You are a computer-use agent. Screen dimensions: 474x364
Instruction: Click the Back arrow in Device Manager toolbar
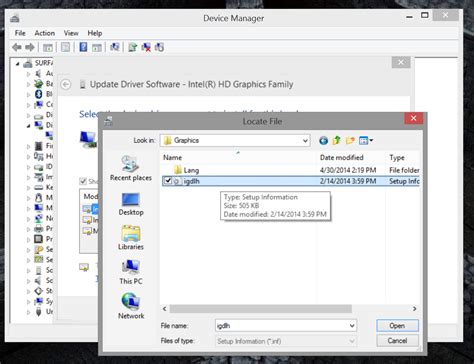[17, 47]
